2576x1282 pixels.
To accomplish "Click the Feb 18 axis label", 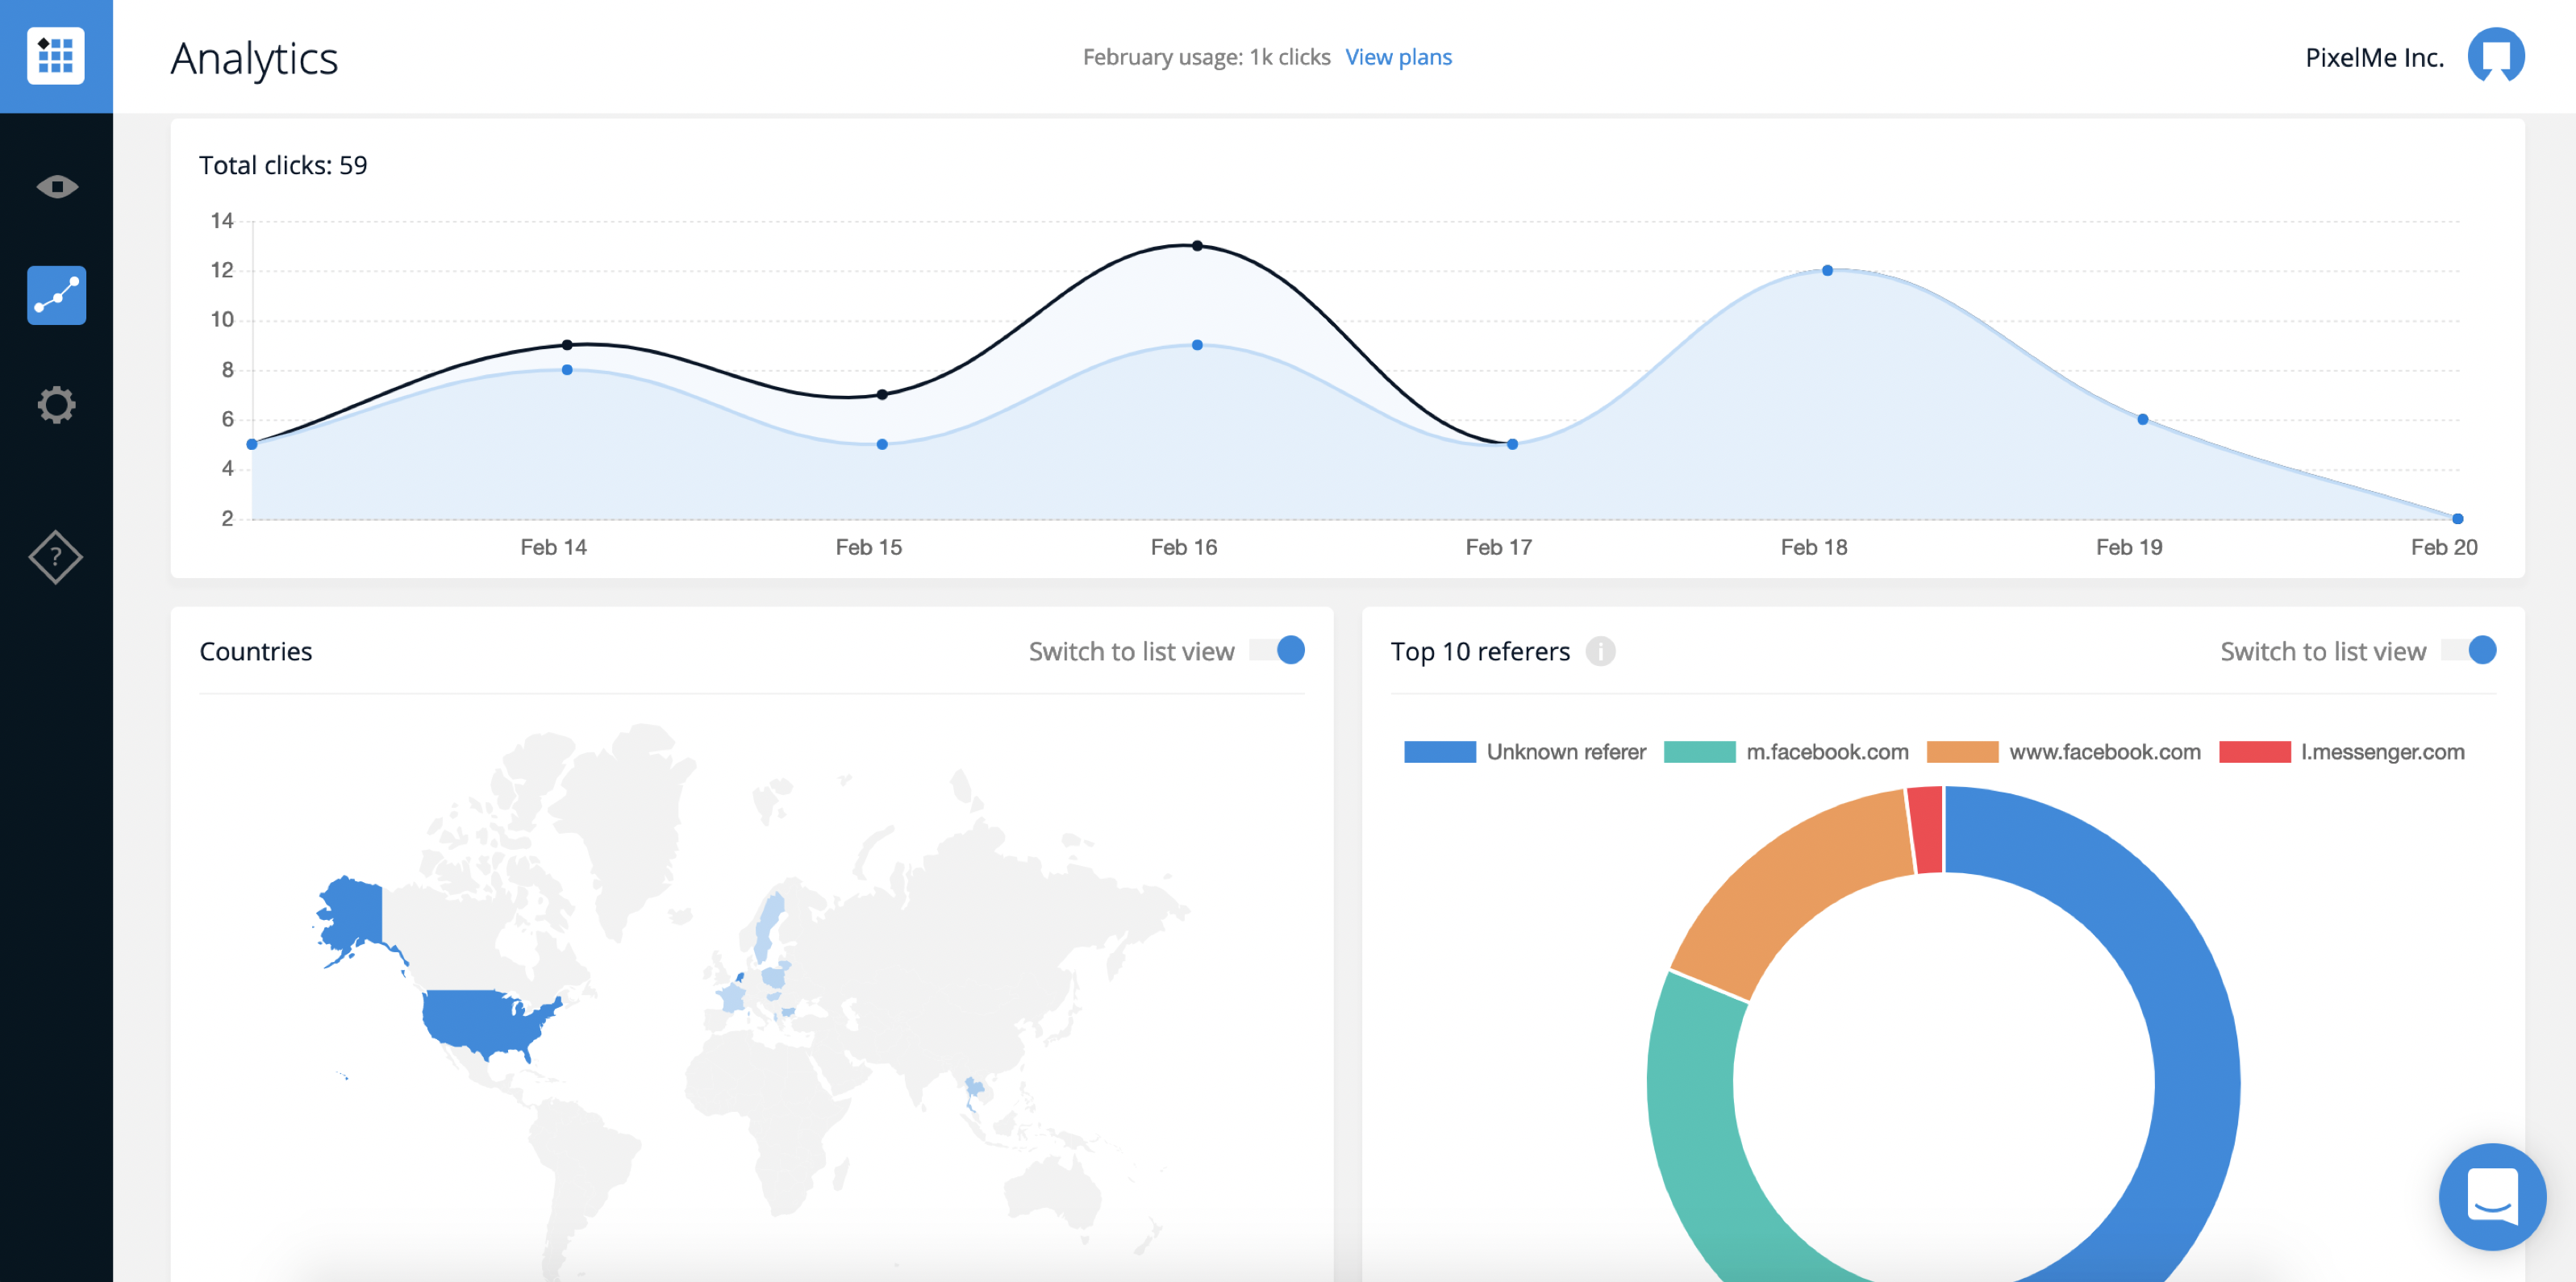I will pos(1814,547).
